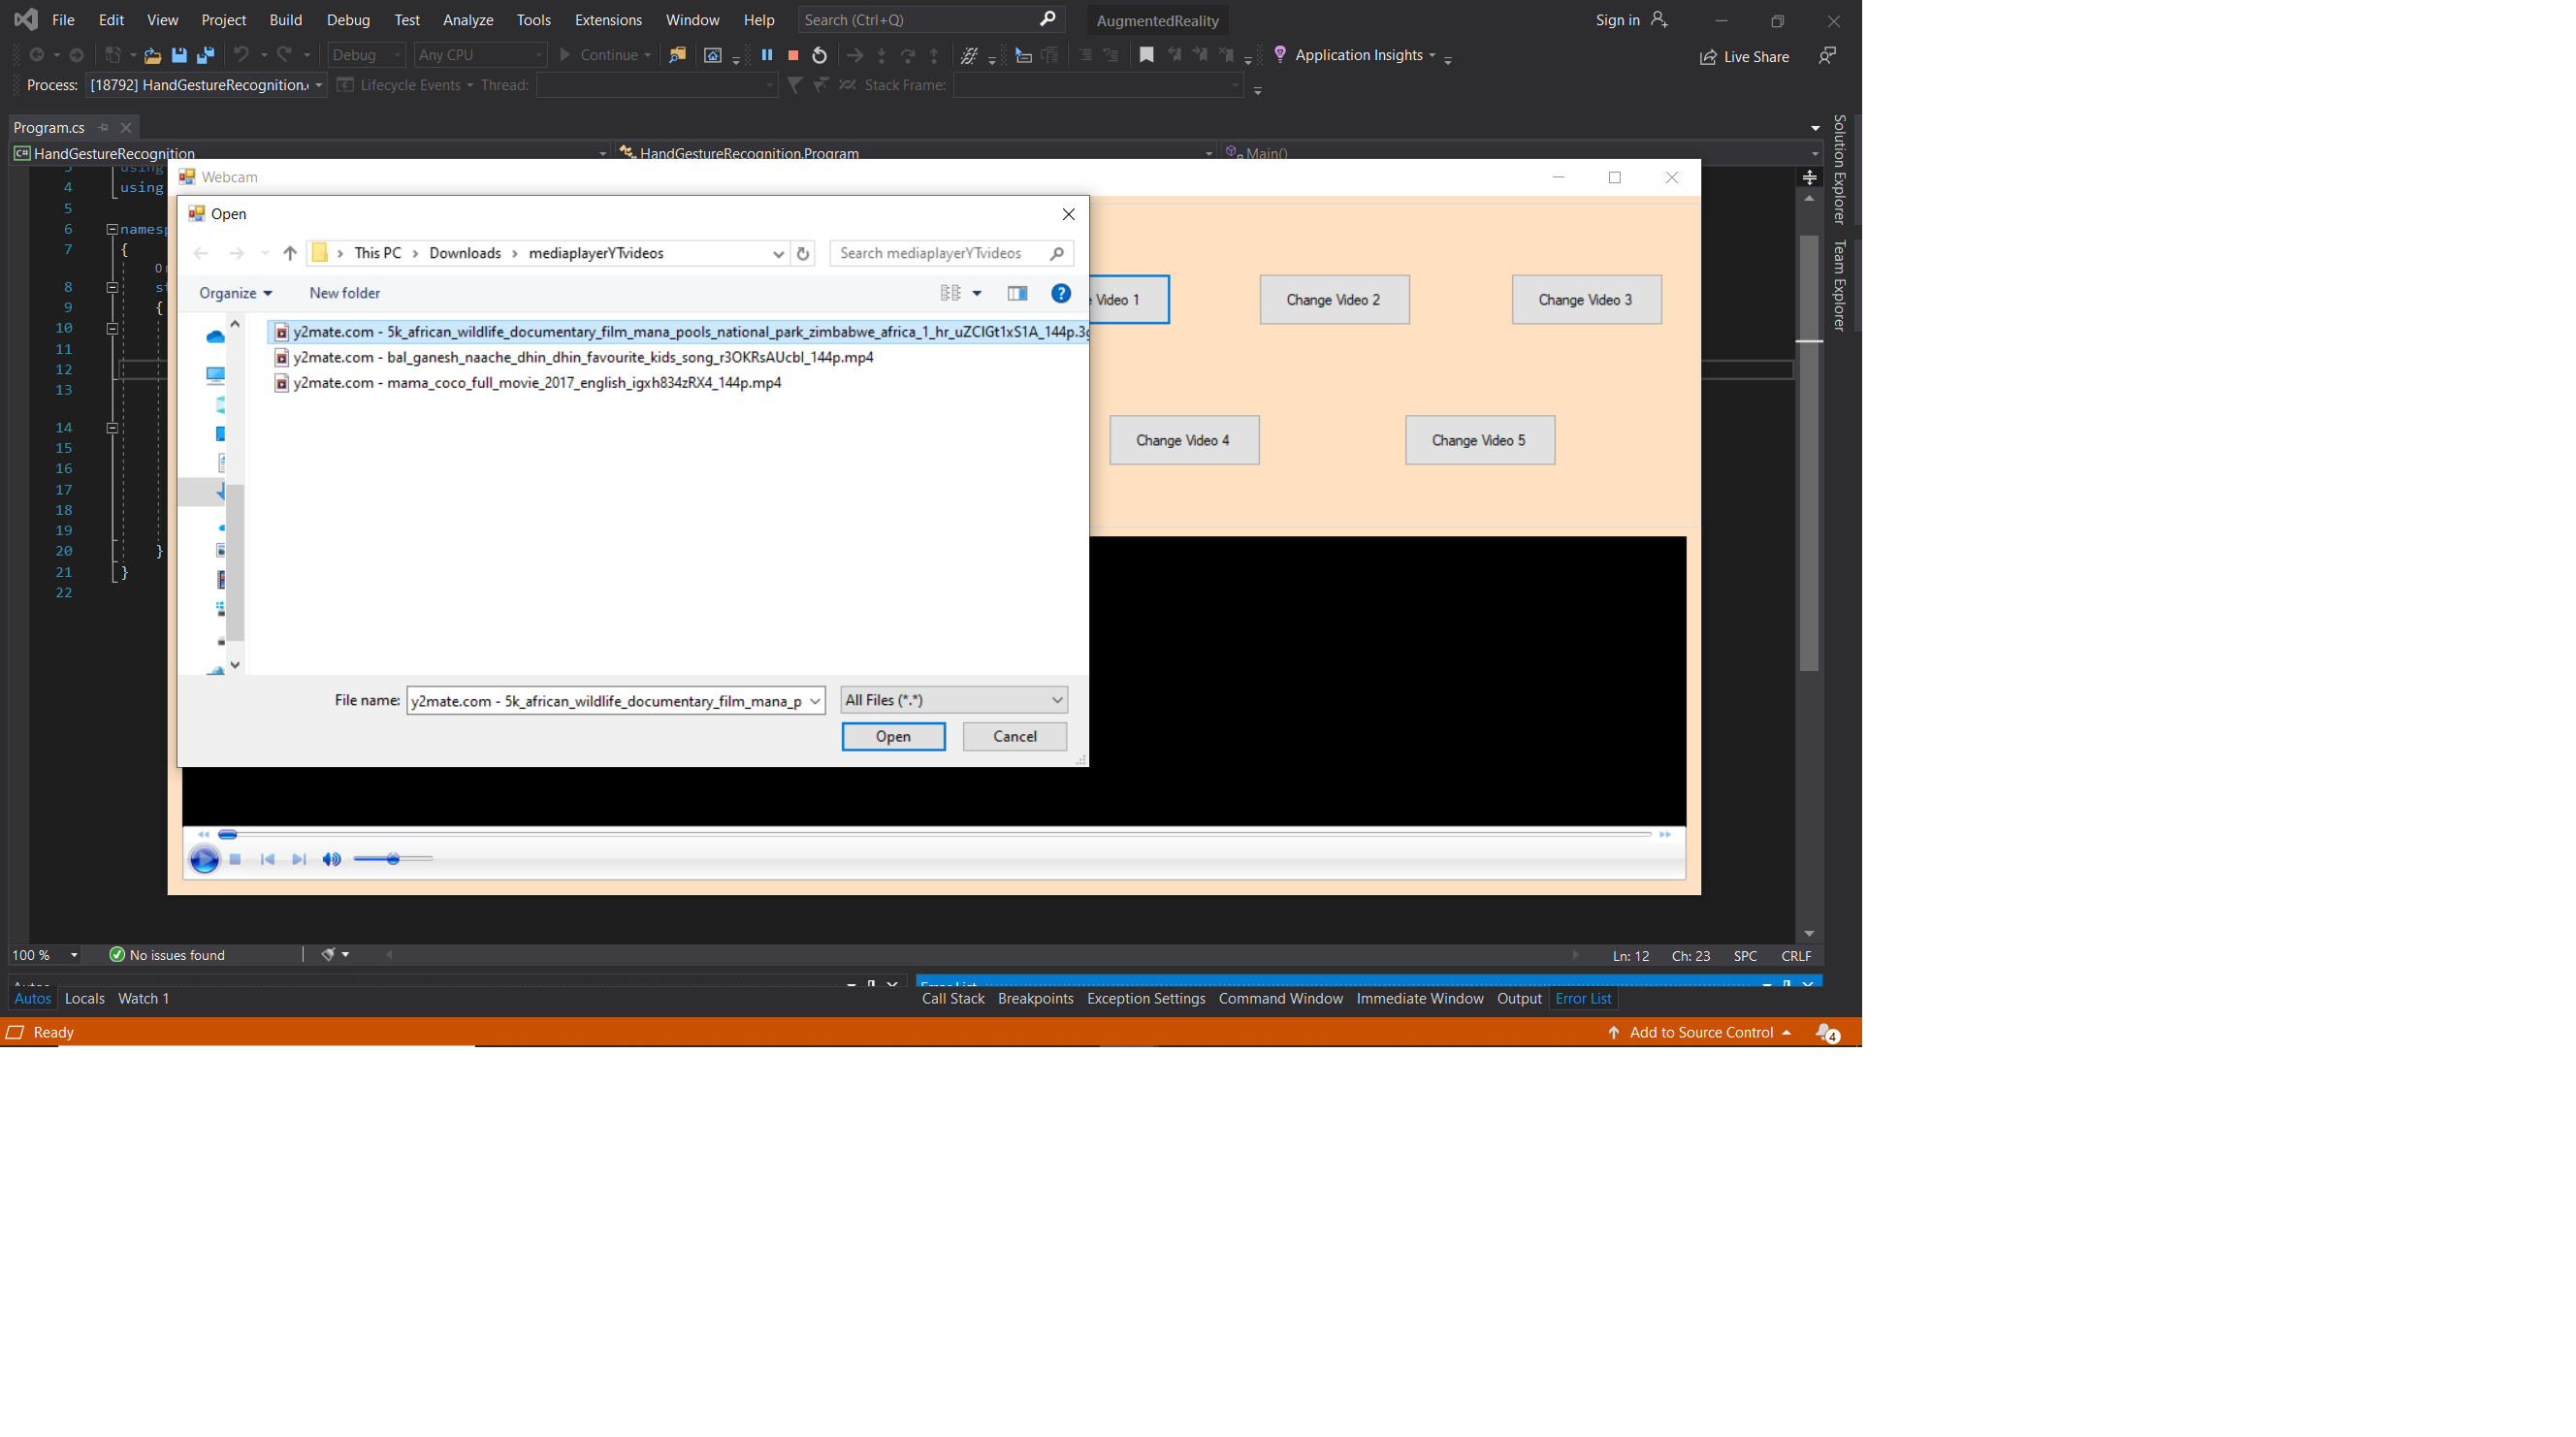Click the Break All pause icon
This screenshot has height=1437, width=2576.
(767, 55)
